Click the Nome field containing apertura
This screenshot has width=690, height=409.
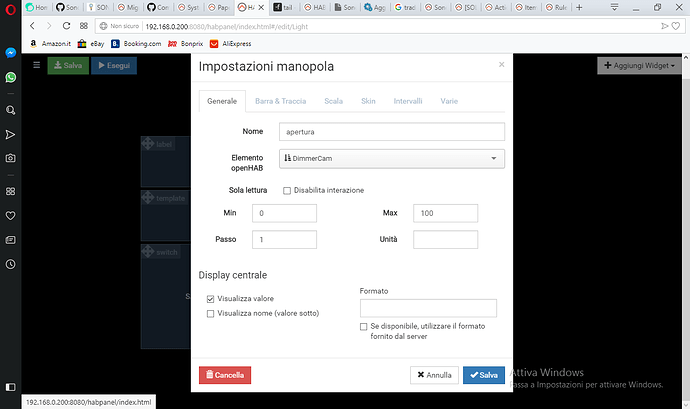click(x=392, y=132)
